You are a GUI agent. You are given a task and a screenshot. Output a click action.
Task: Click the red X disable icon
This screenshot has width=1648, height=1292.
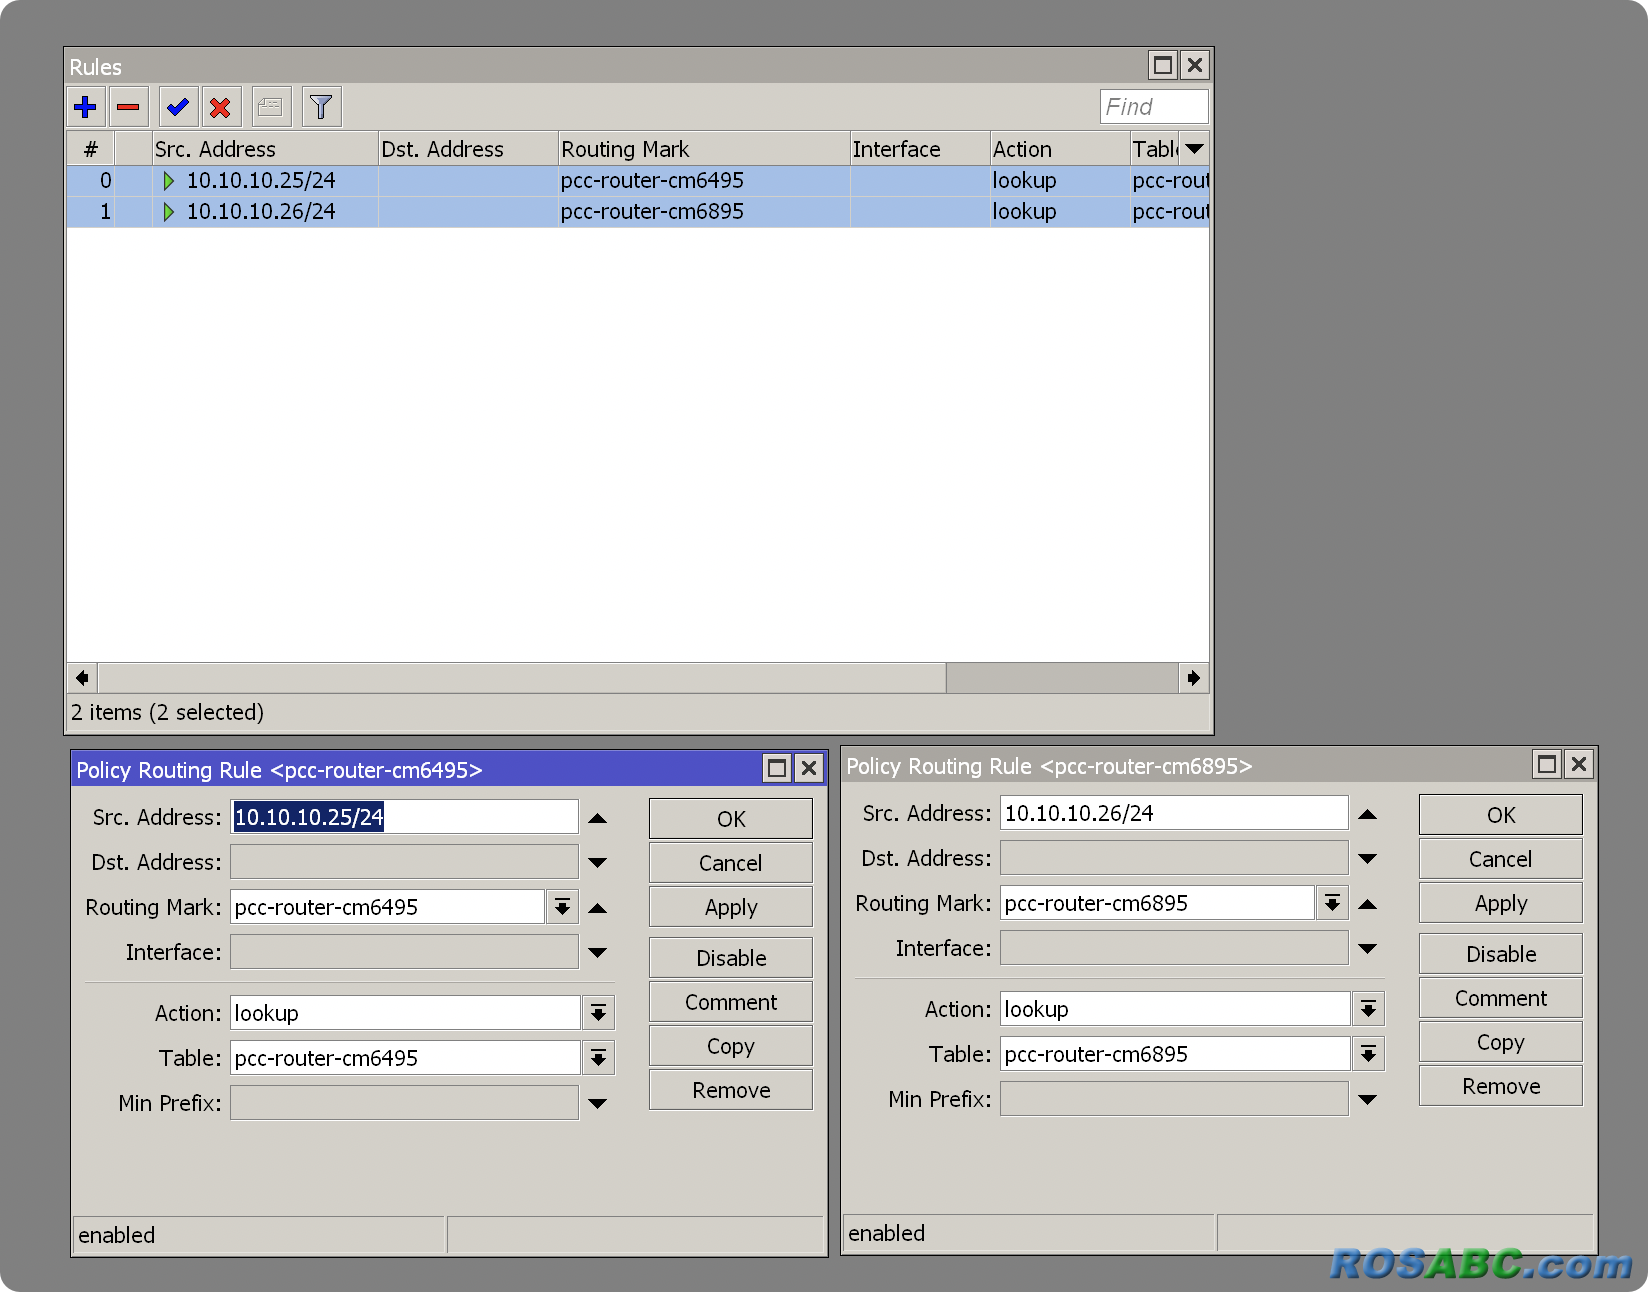[x=221, y=107]
